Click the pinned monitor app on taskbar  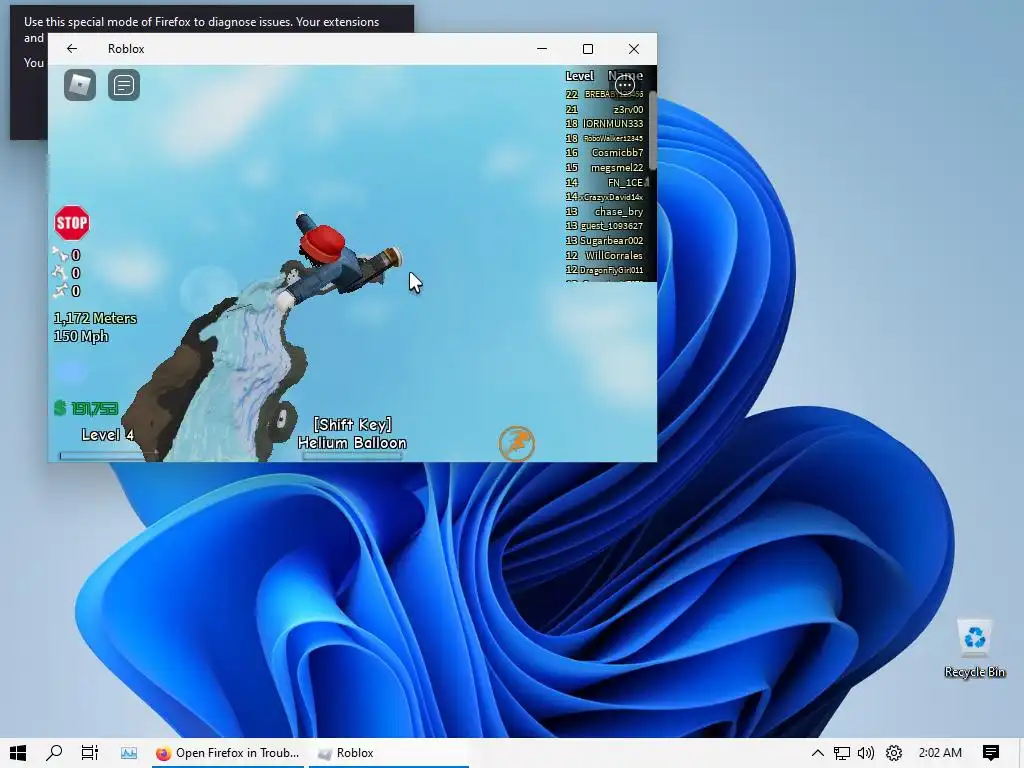pos(129,753)
